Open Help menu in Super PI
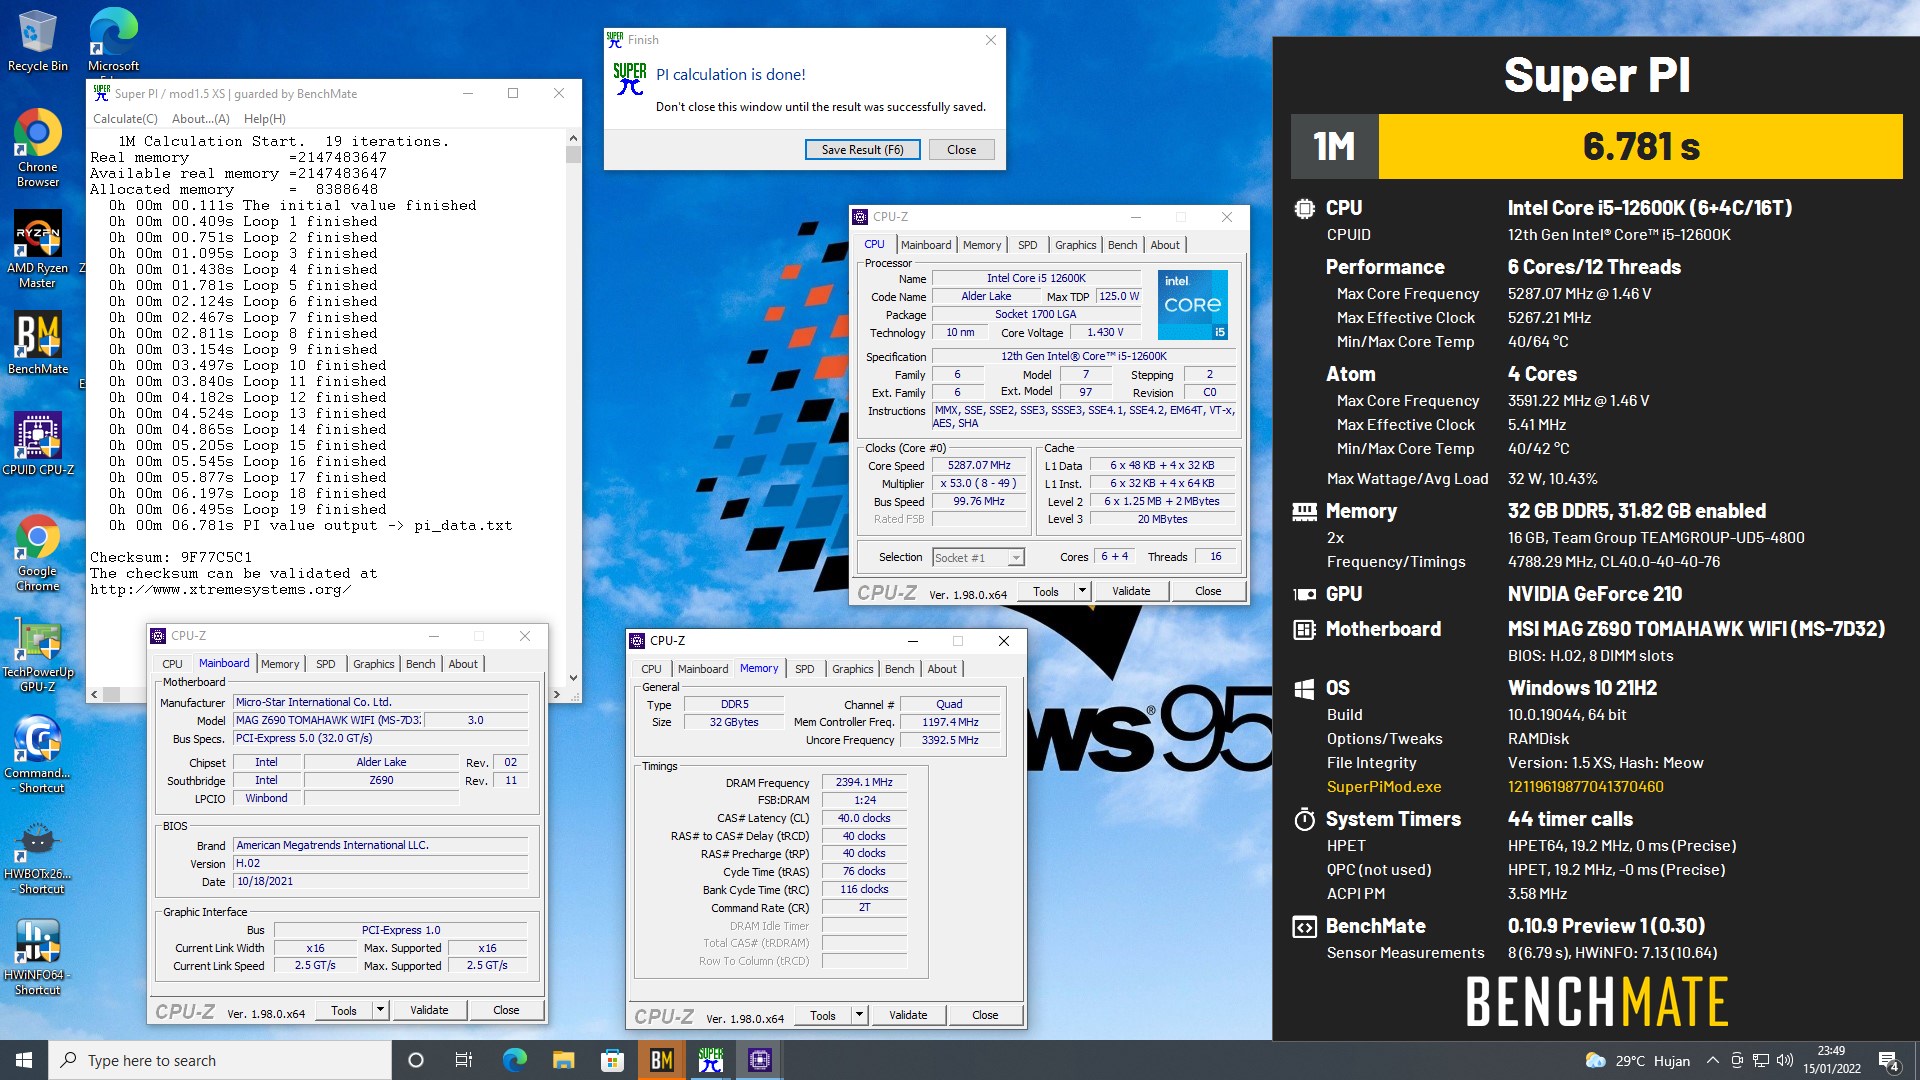The height and width of the screenshot is (1080, 1920). tap(264, 118)
